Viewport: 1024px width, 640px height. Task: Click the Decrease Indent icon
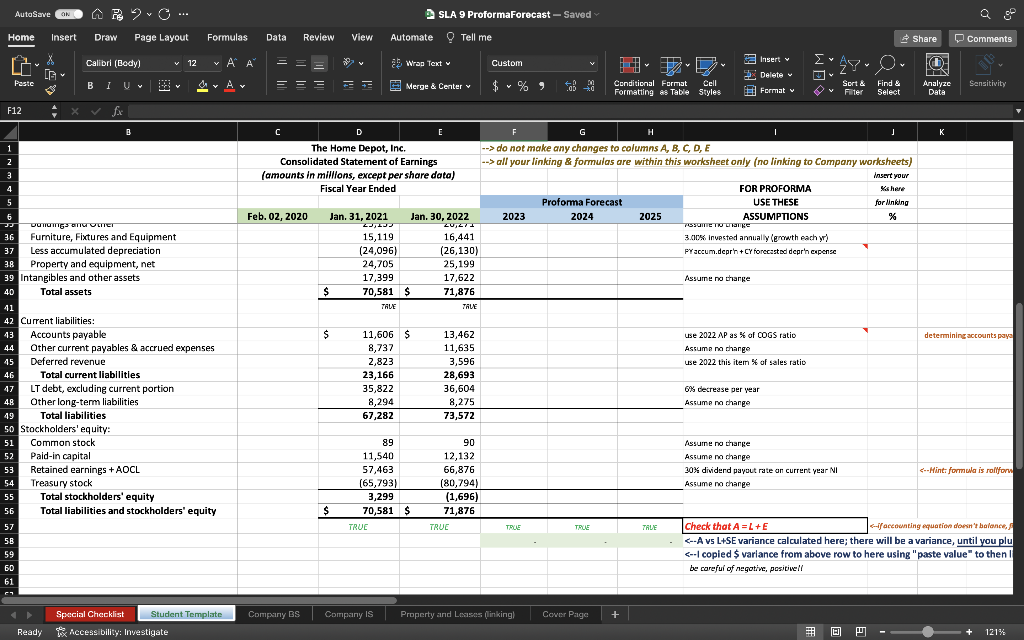[349, 86]
